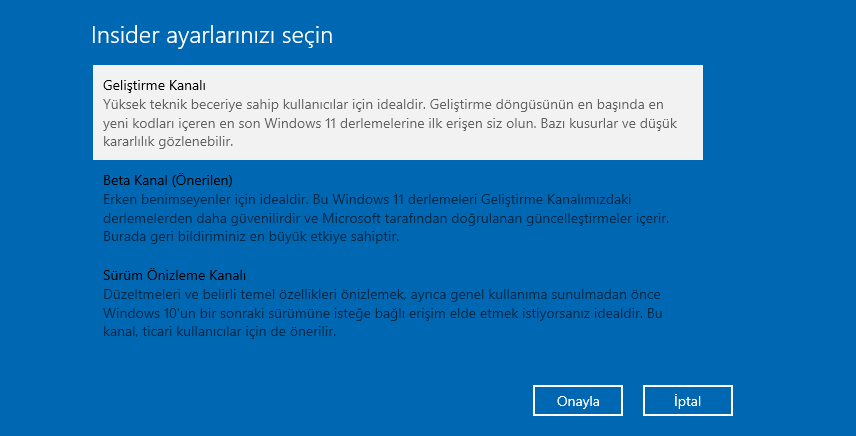Cancel the dialog with İptal
This screenshot has height=436, width=856.
(x=688, y=401)
